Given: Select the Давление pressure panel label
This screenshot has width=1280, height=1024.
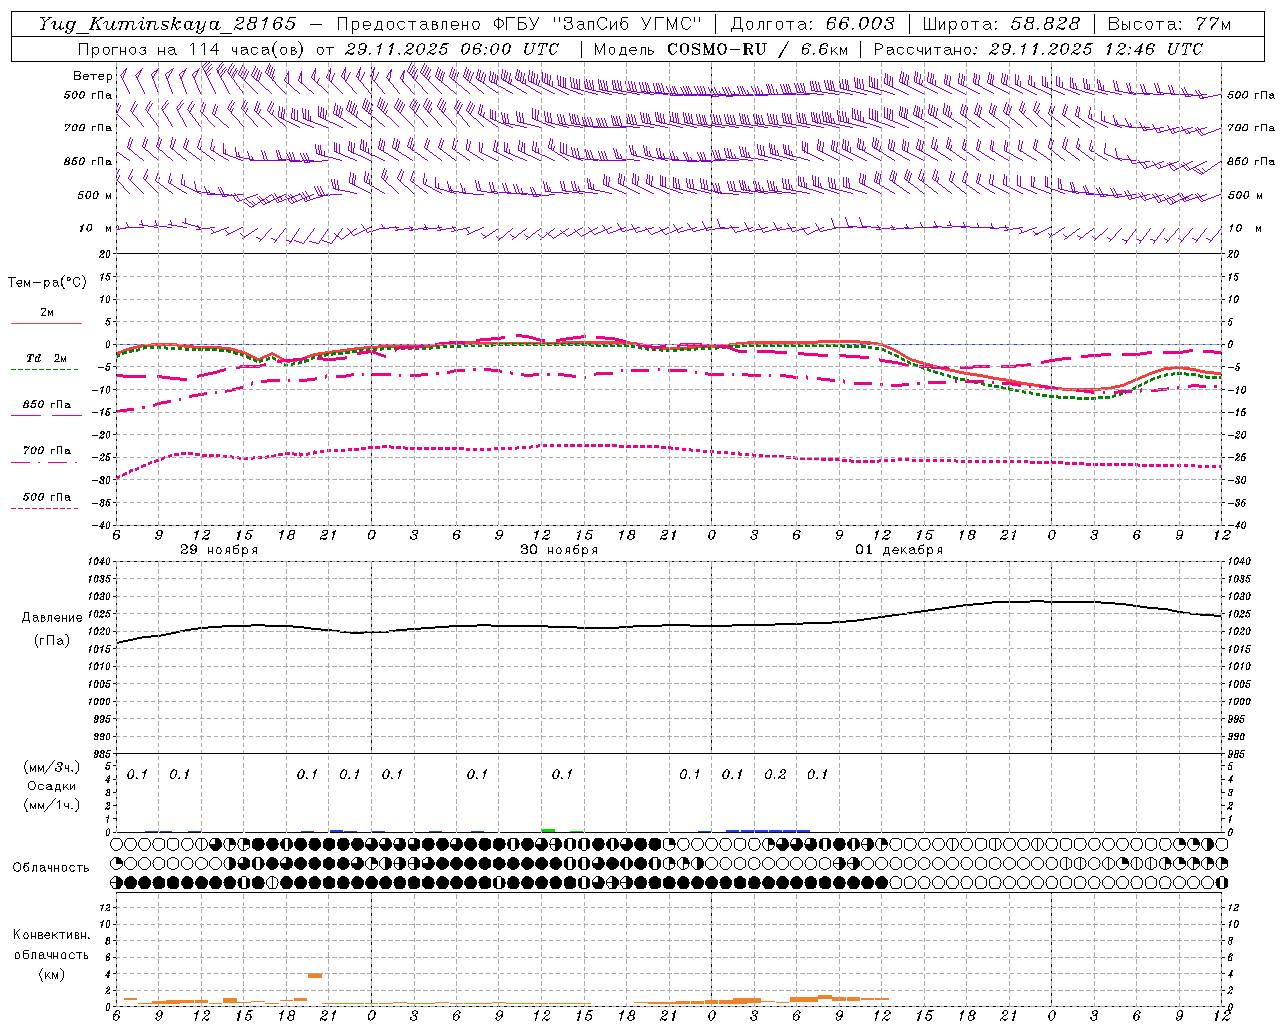Looking at the screenshot, I should click(x=52, y=618).
